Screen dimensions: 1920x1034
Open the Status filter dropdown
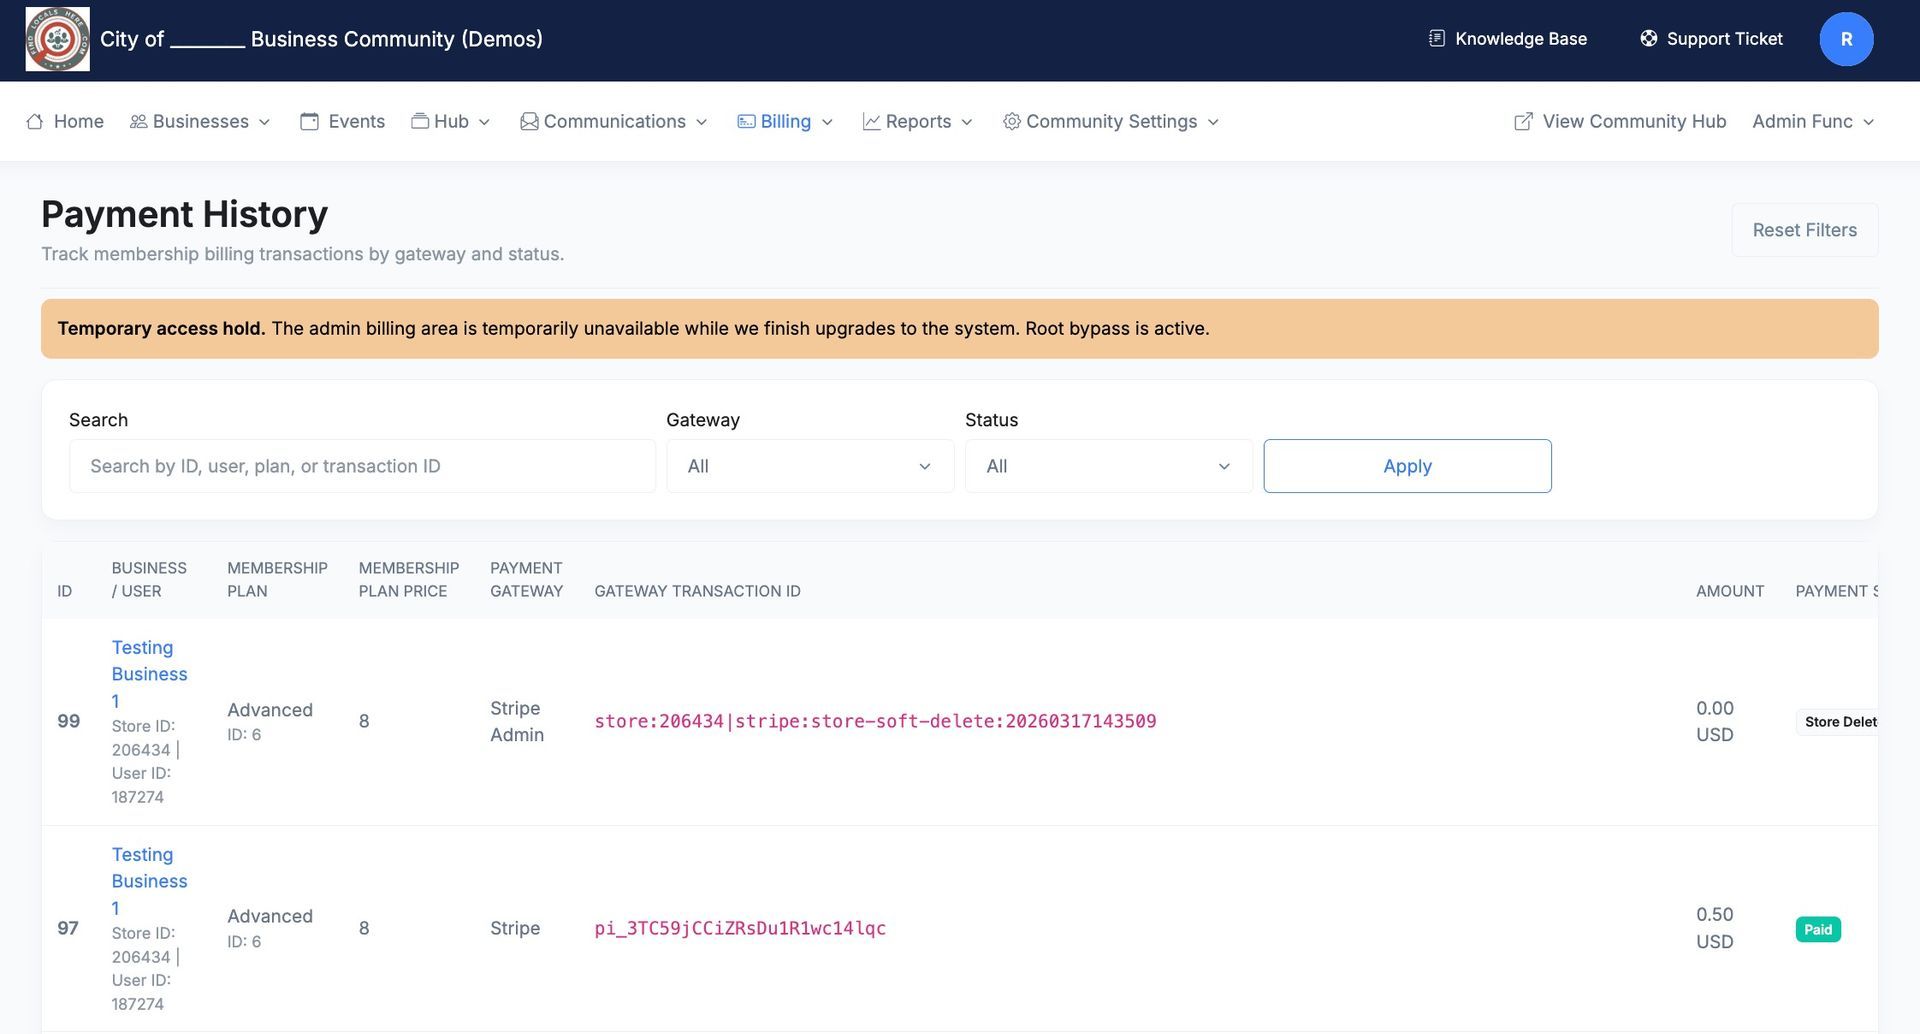[x=1107, y=465]
